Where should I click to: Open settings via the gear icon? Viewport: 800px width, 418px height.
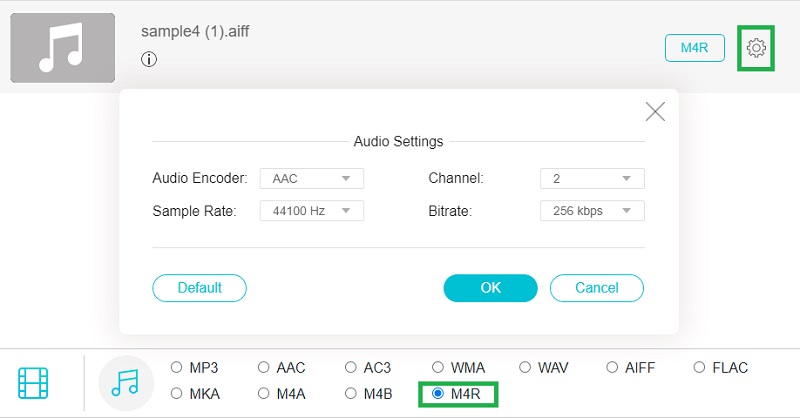click(756, 48)
